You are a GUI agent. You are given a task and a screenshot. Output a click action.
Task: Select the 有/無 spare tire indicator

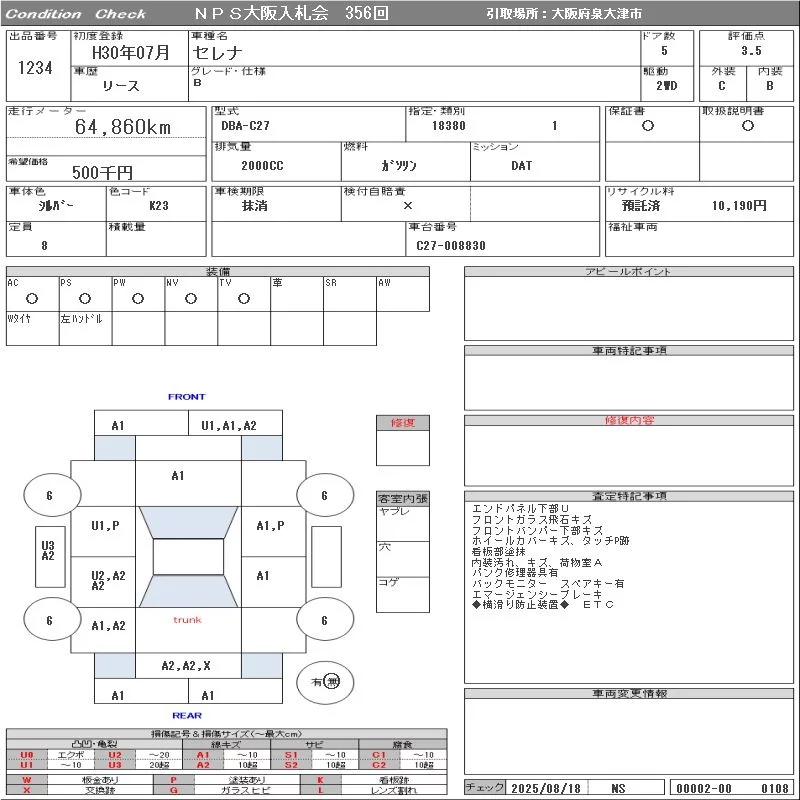325,681
